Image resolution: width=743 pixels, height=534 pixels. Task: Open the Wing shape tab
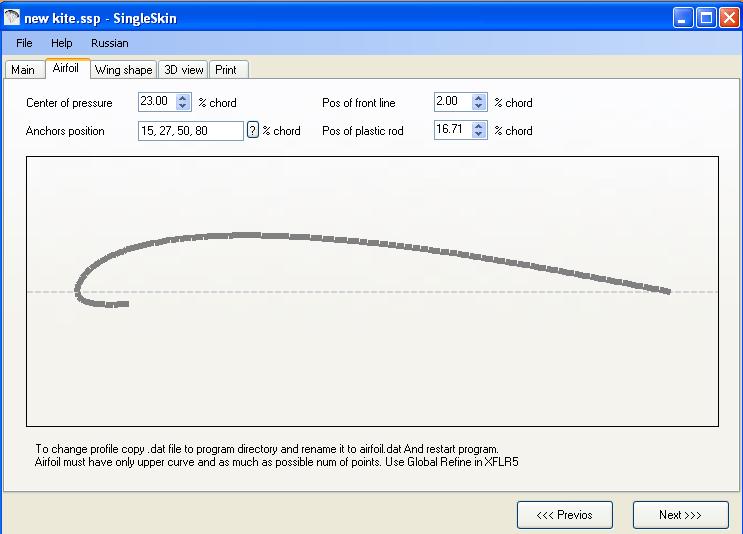pyautogui.click(x=123, y=70)
